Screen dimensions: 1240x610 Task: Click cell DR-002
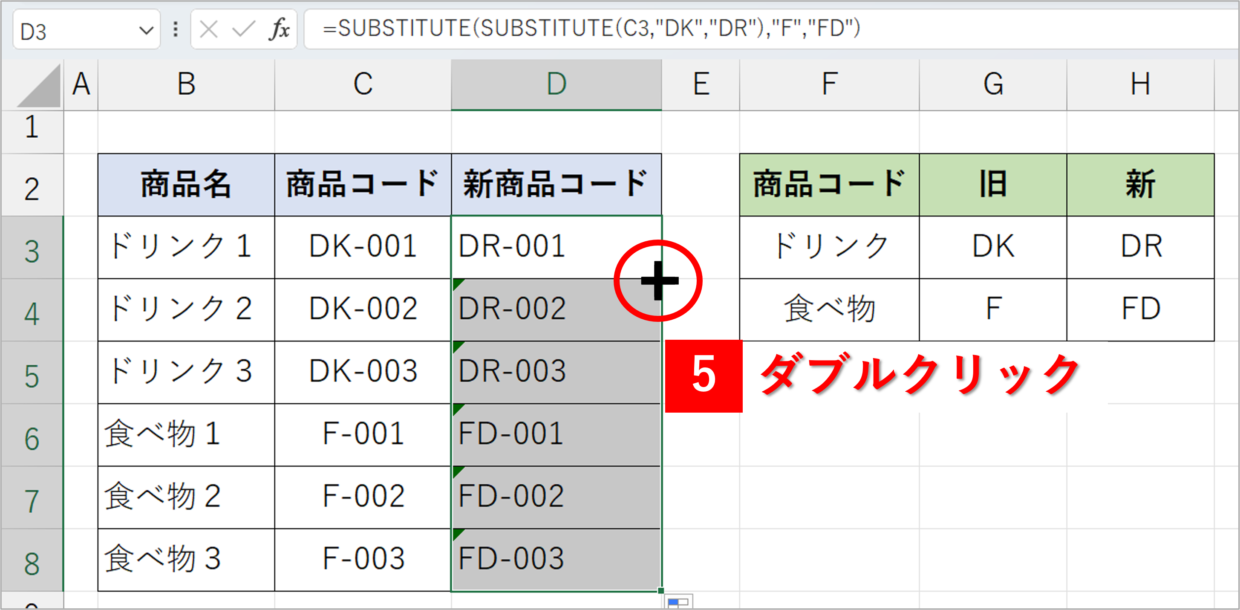pos(556,311)
